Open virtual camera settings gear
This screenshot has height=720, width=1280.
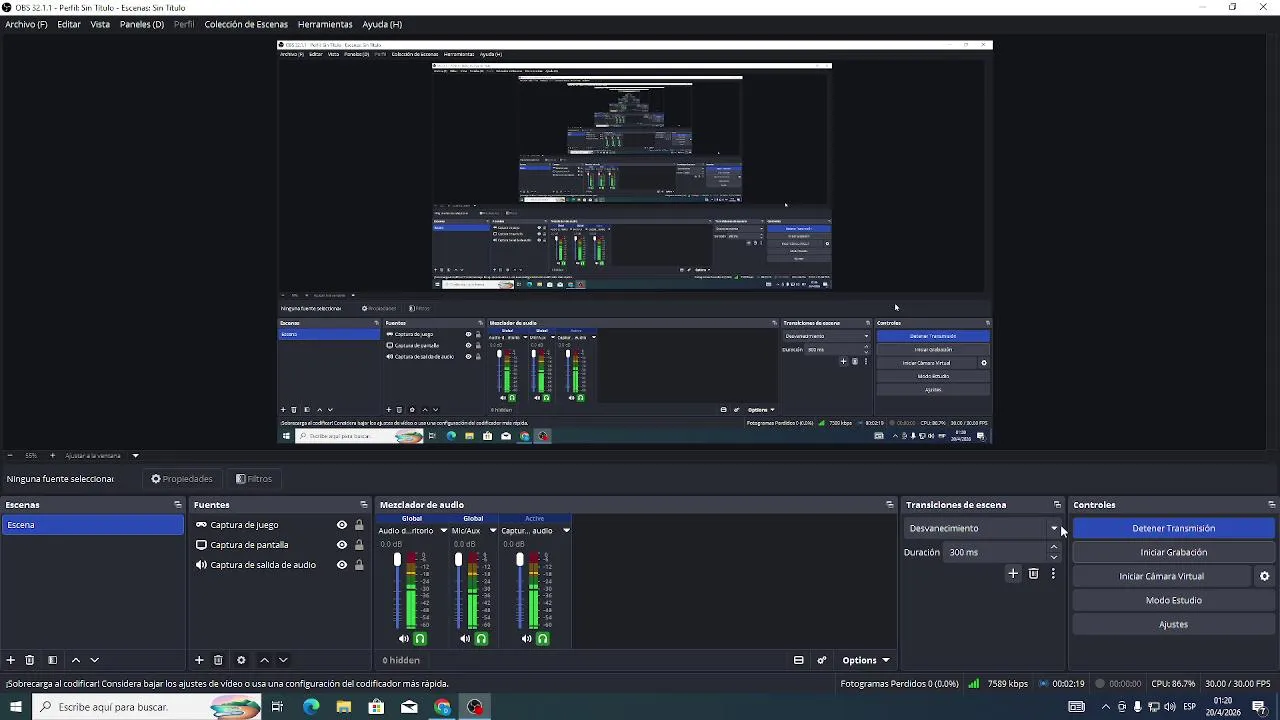[x=1264, y=576]
